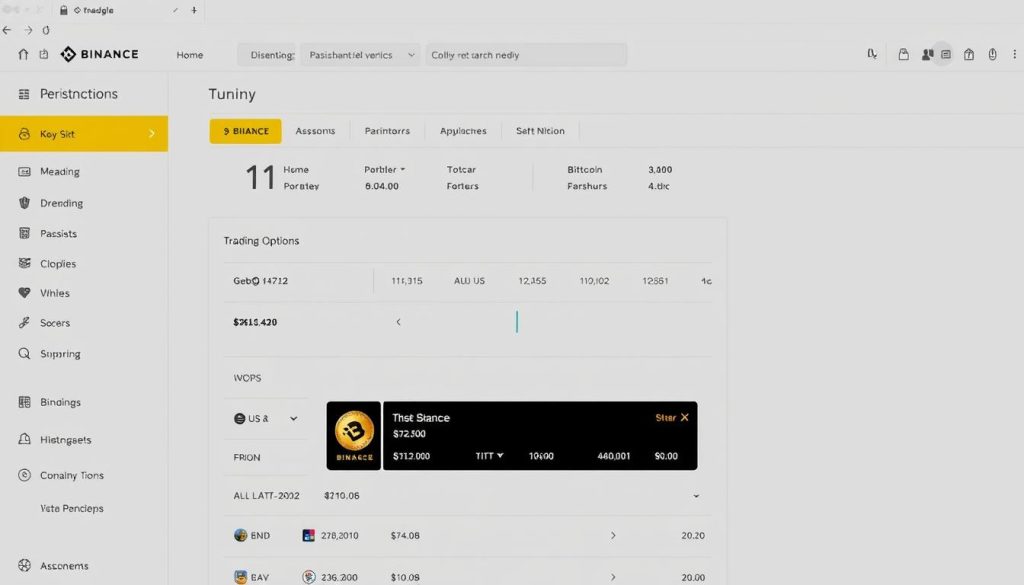
Task: Switch to the Parintorrs tab
Action: pyautogui.click(x=387, y=131)
